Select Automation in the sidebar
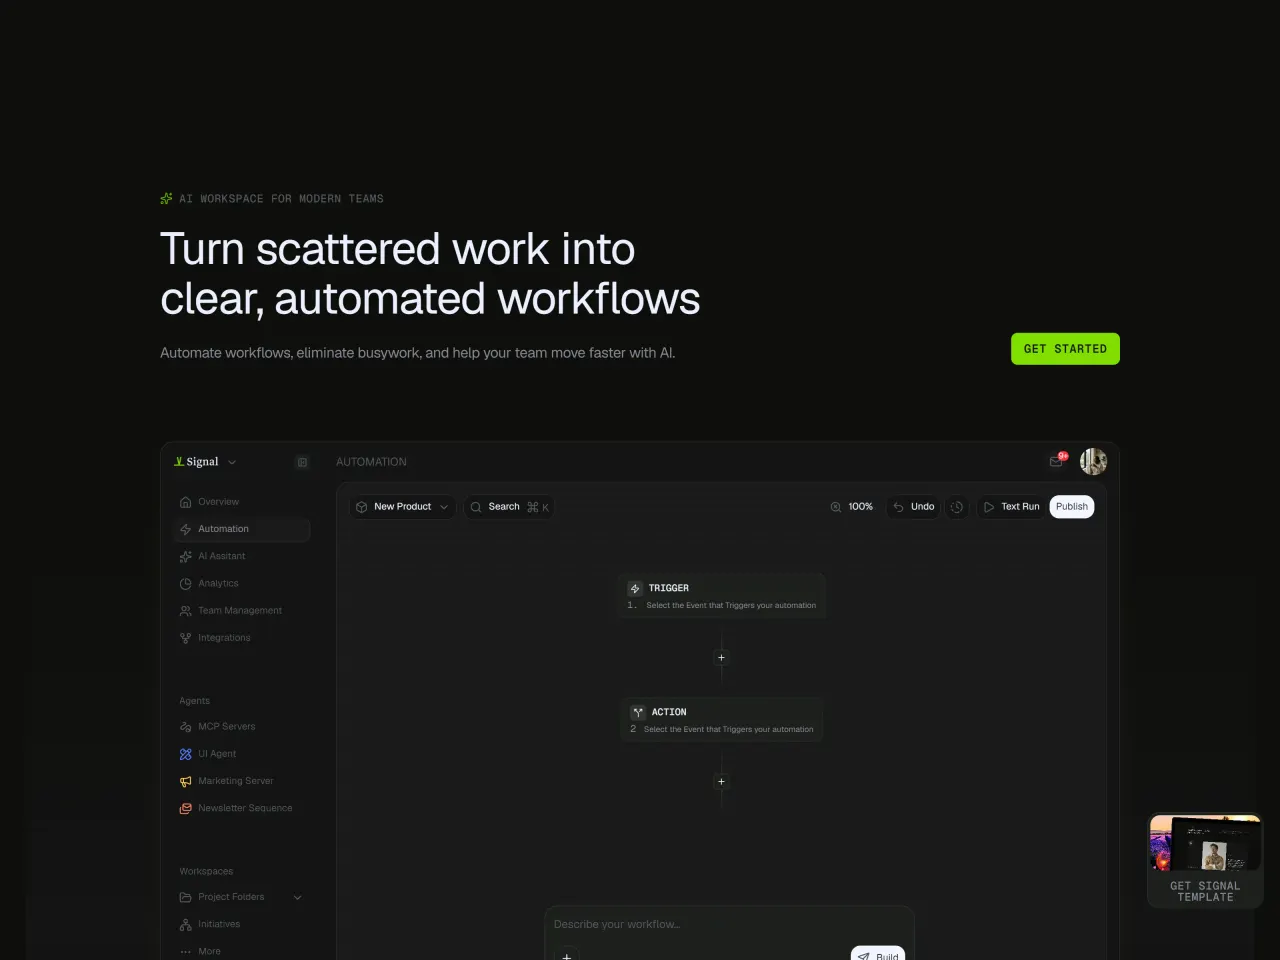This screenshot has height=960, width=1280. click(x=241, y=529)
